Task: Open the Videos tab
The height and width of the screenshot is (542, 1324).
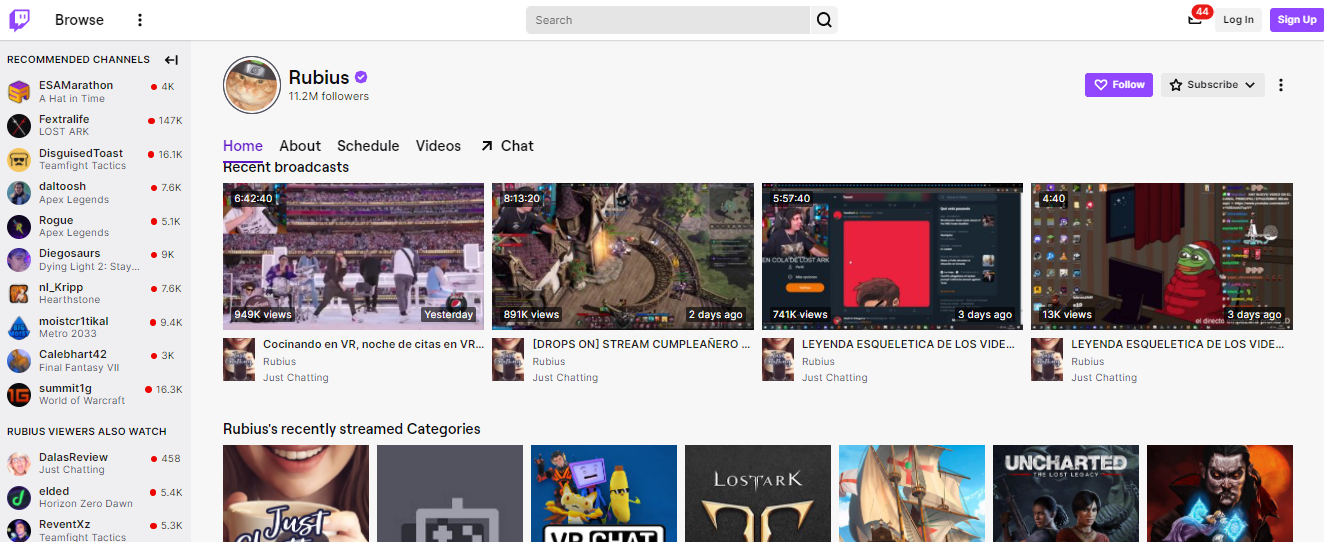Action: [438, 146]
